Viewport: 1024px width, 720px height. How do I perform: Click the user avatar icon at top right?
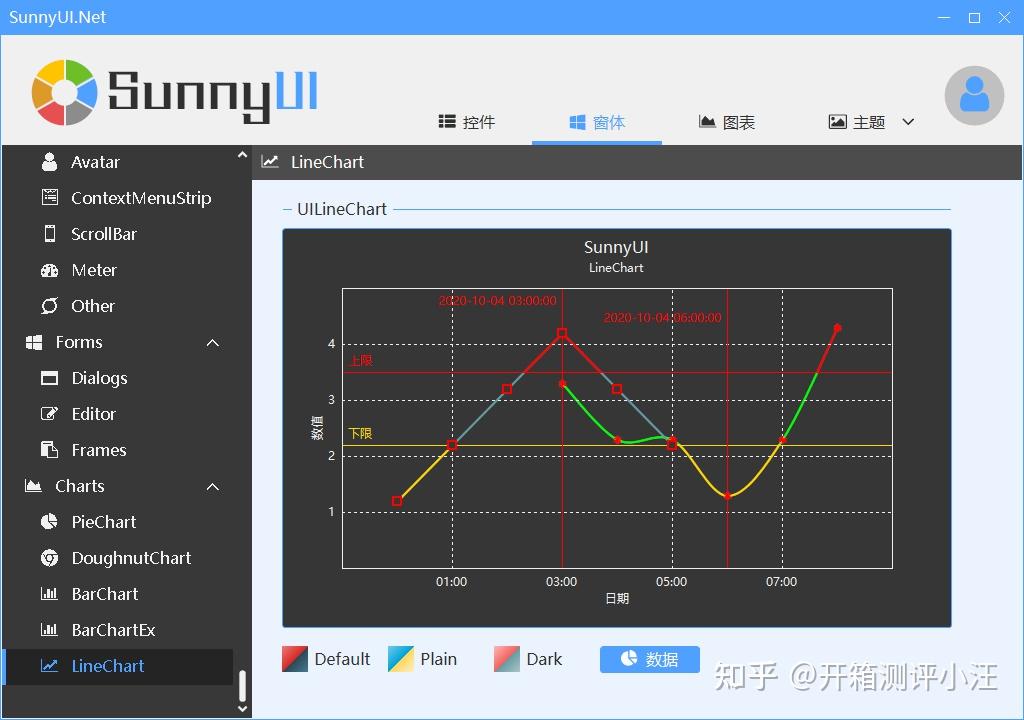[x=974, y=95]
